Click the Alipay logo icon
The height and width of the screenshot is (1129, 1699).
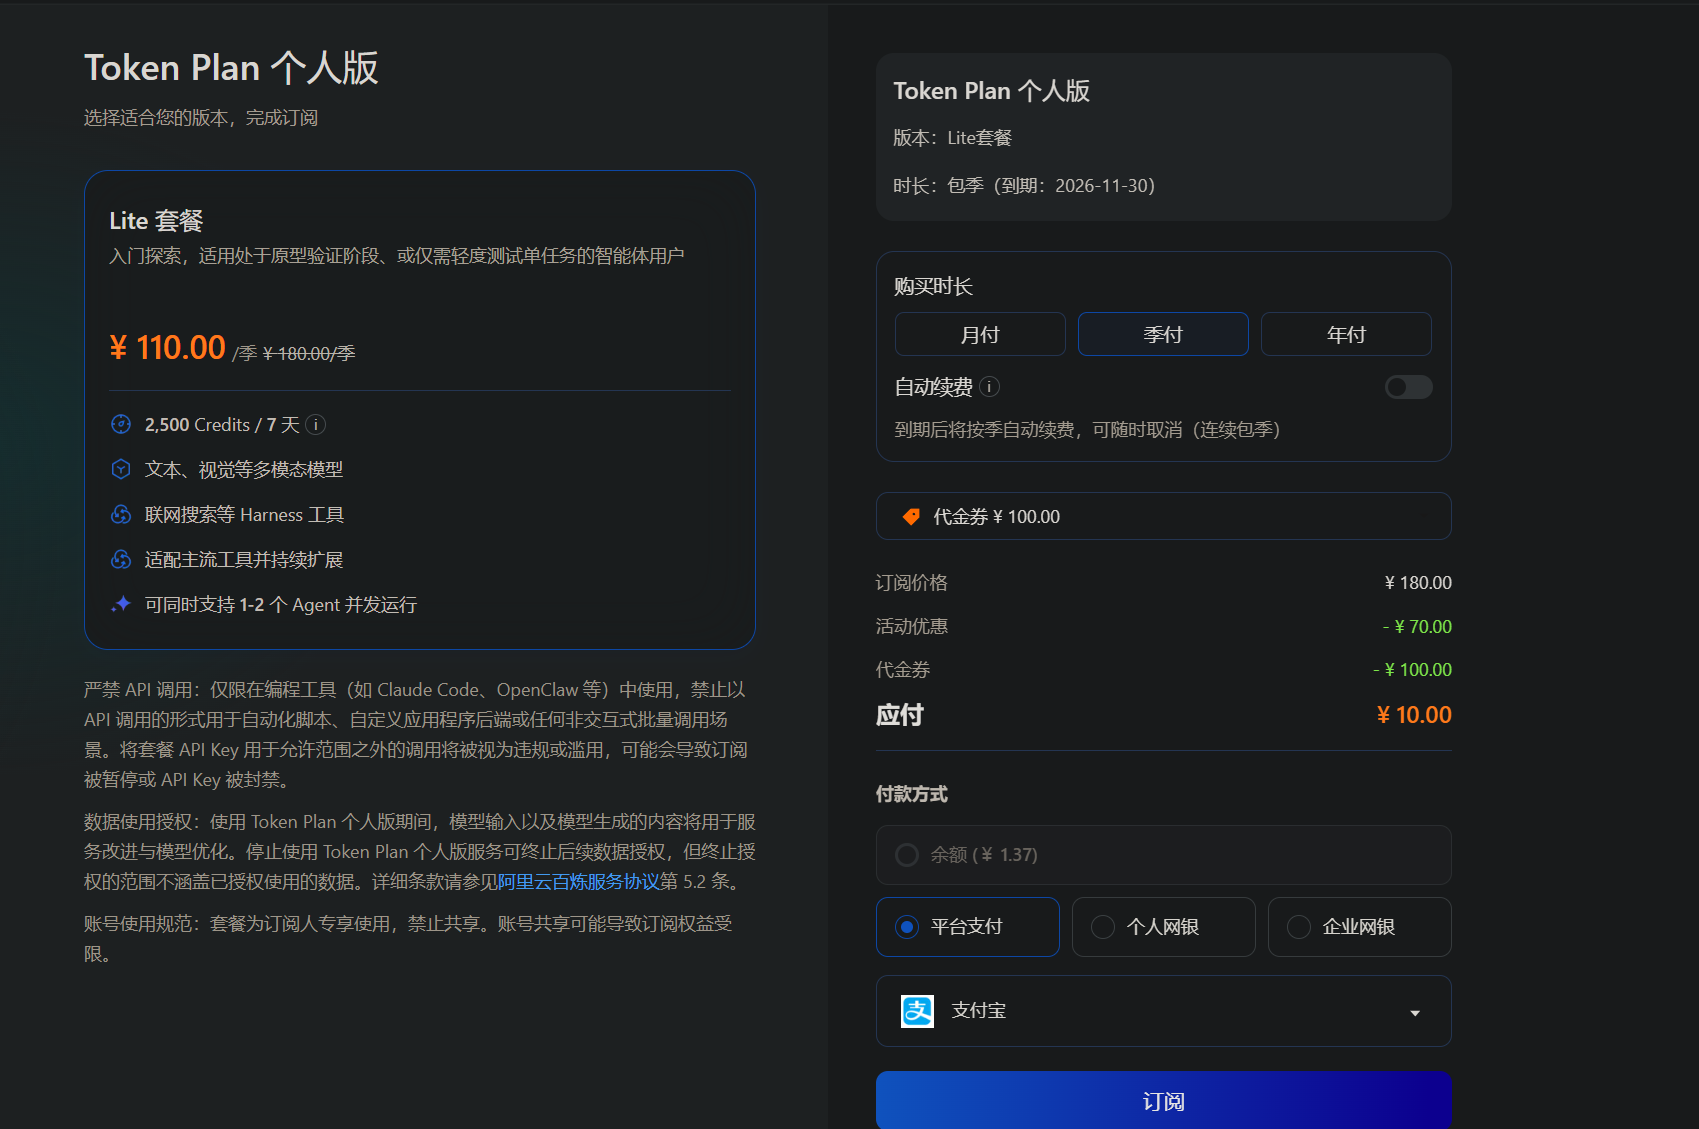(x=917, y=1011)
